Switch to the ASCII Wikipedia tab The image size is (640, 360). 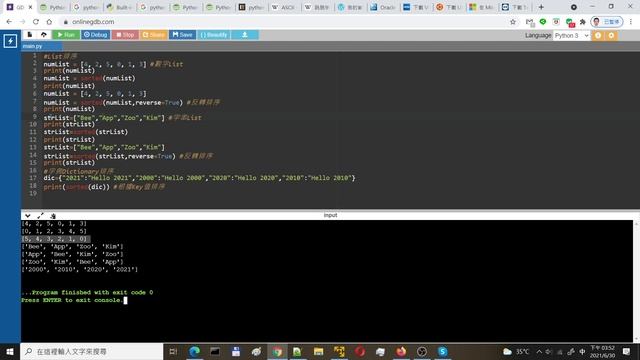click(x=284, y=7)
